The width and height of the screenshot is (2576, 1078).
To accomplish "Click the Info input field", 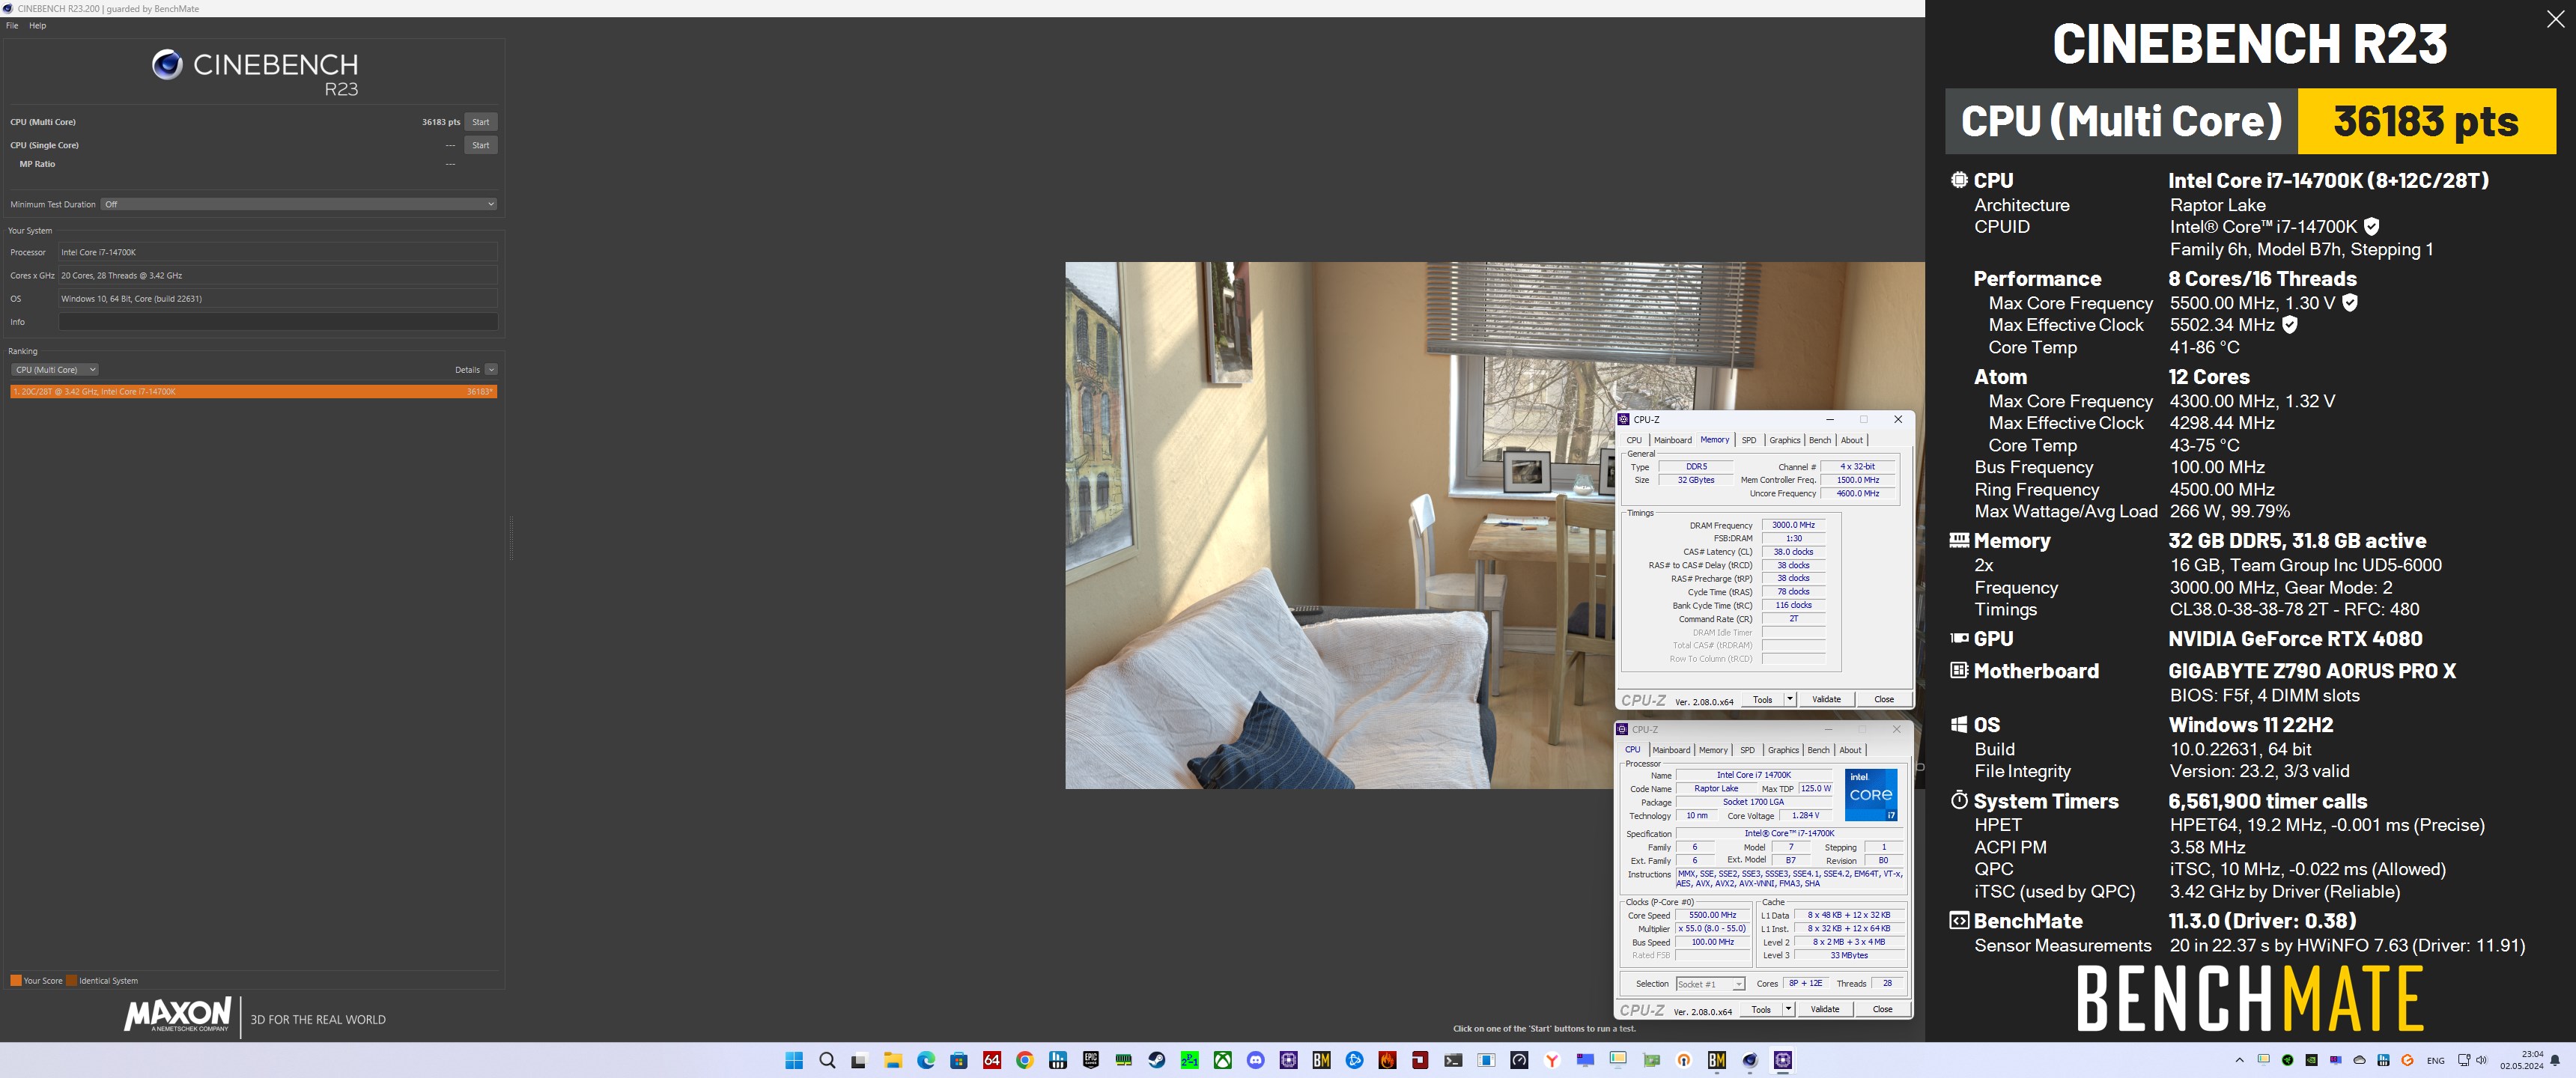I will (278, 322).
